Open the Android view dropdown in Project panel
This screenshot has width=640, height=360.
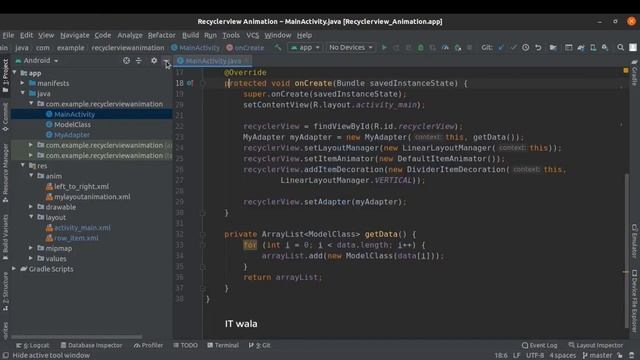[37, 60]
